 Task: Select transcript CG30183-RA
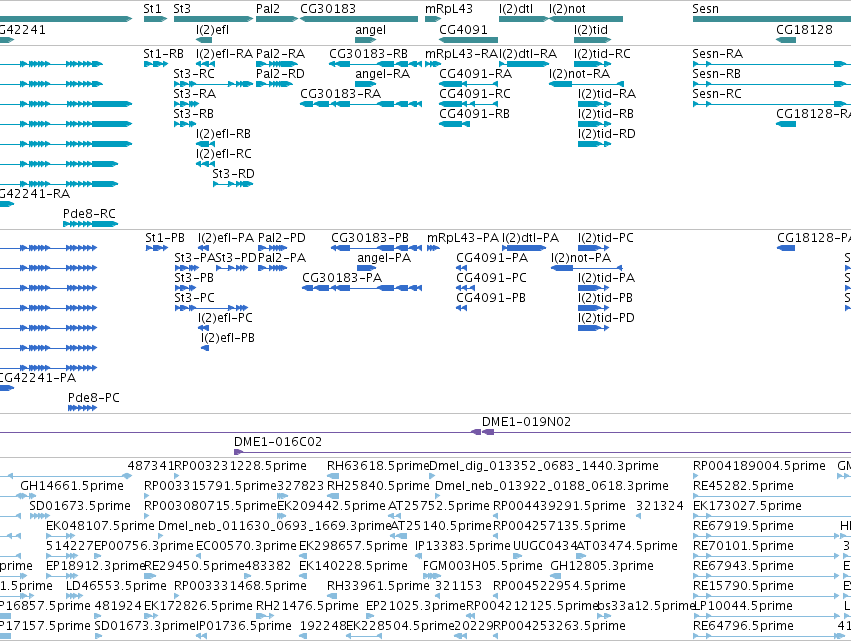point(361,104)
